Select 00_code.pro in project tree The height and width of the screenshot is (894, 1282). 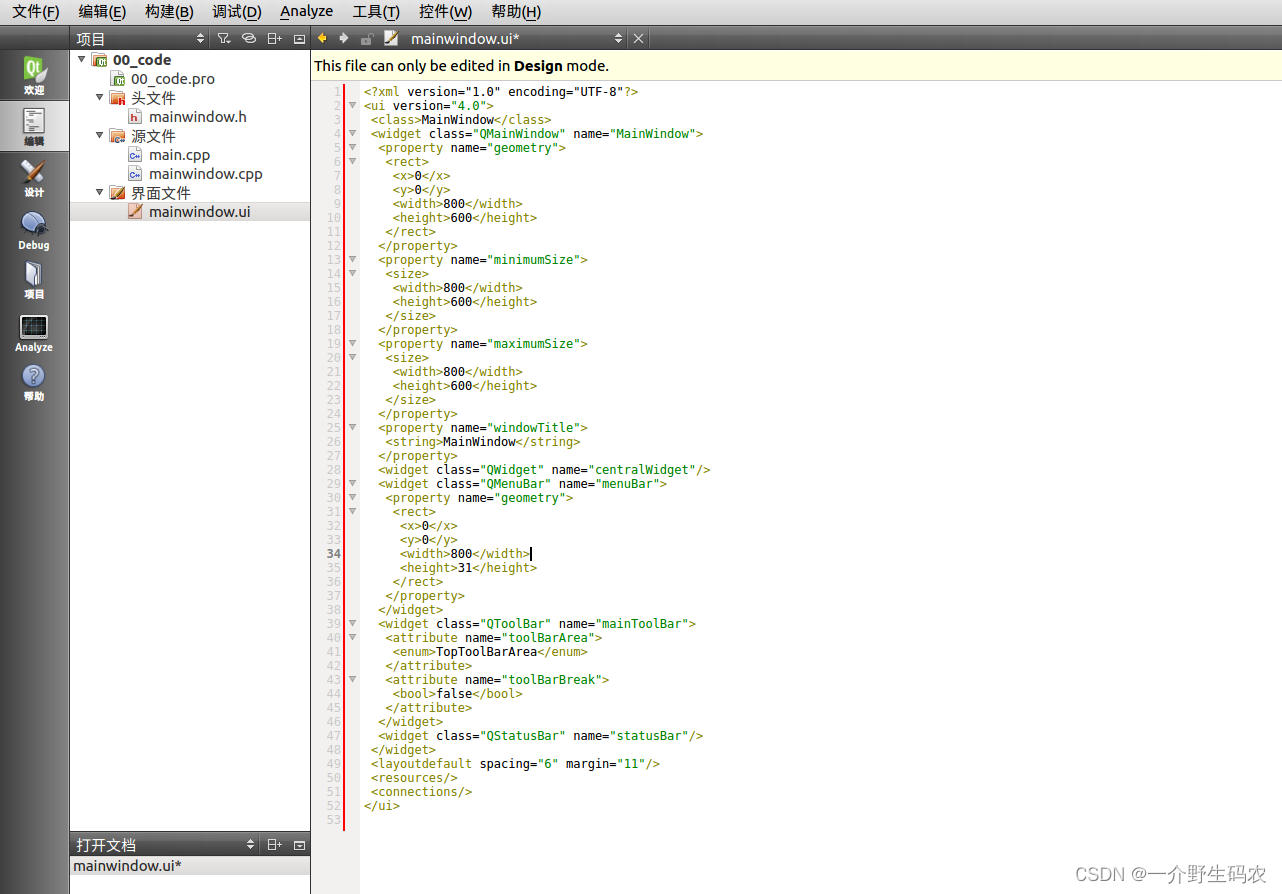coord(172,78)
